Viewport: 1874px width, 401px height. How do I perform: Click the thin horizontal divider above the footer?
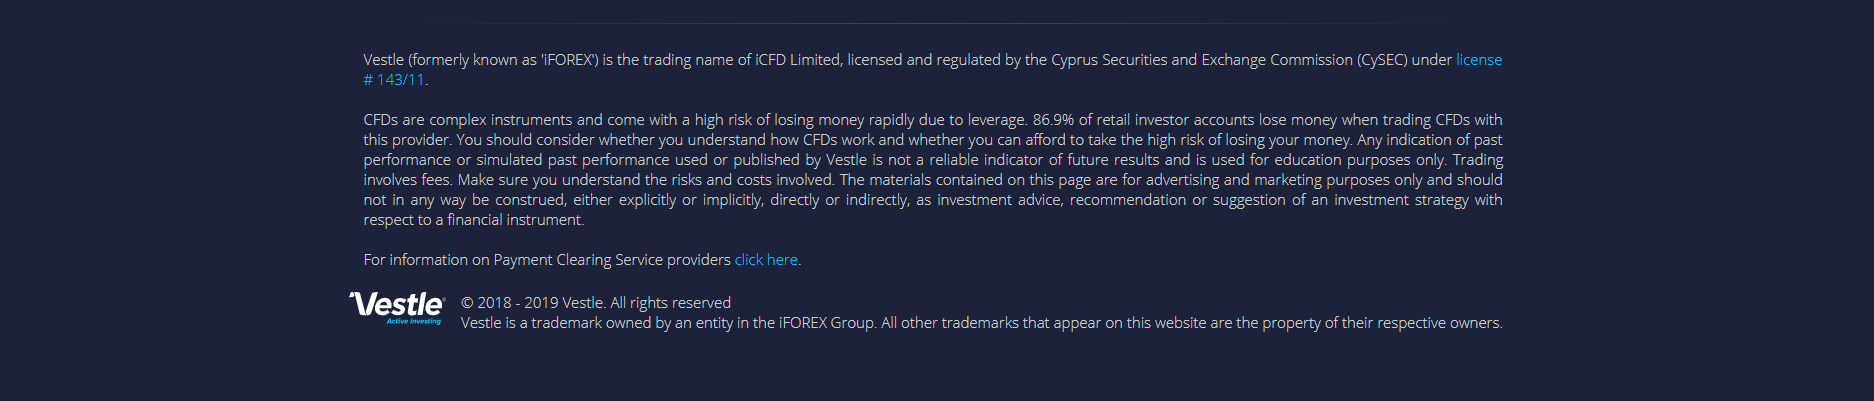point(937,23)
